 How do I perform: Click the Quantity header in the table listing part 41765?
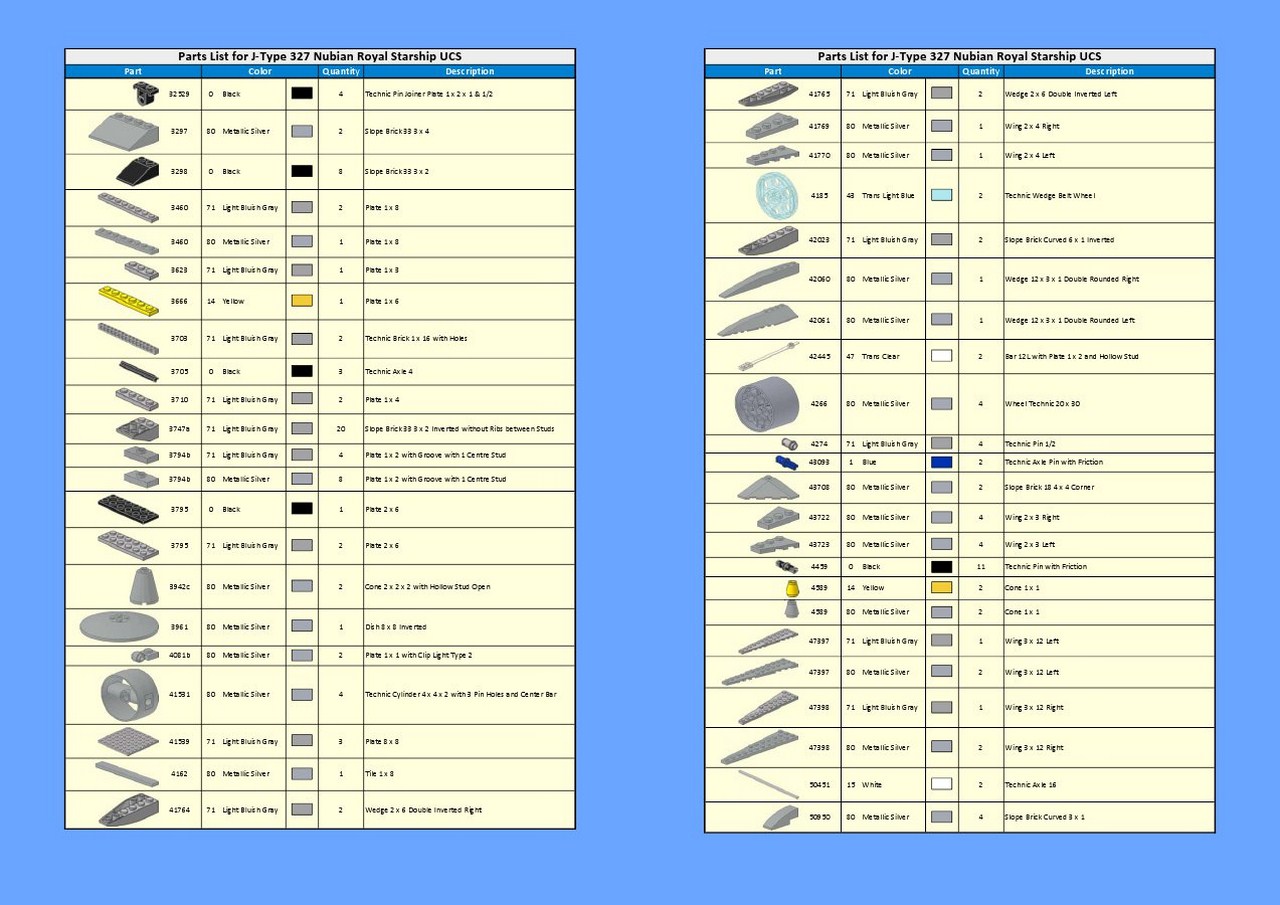click(981, 71)
